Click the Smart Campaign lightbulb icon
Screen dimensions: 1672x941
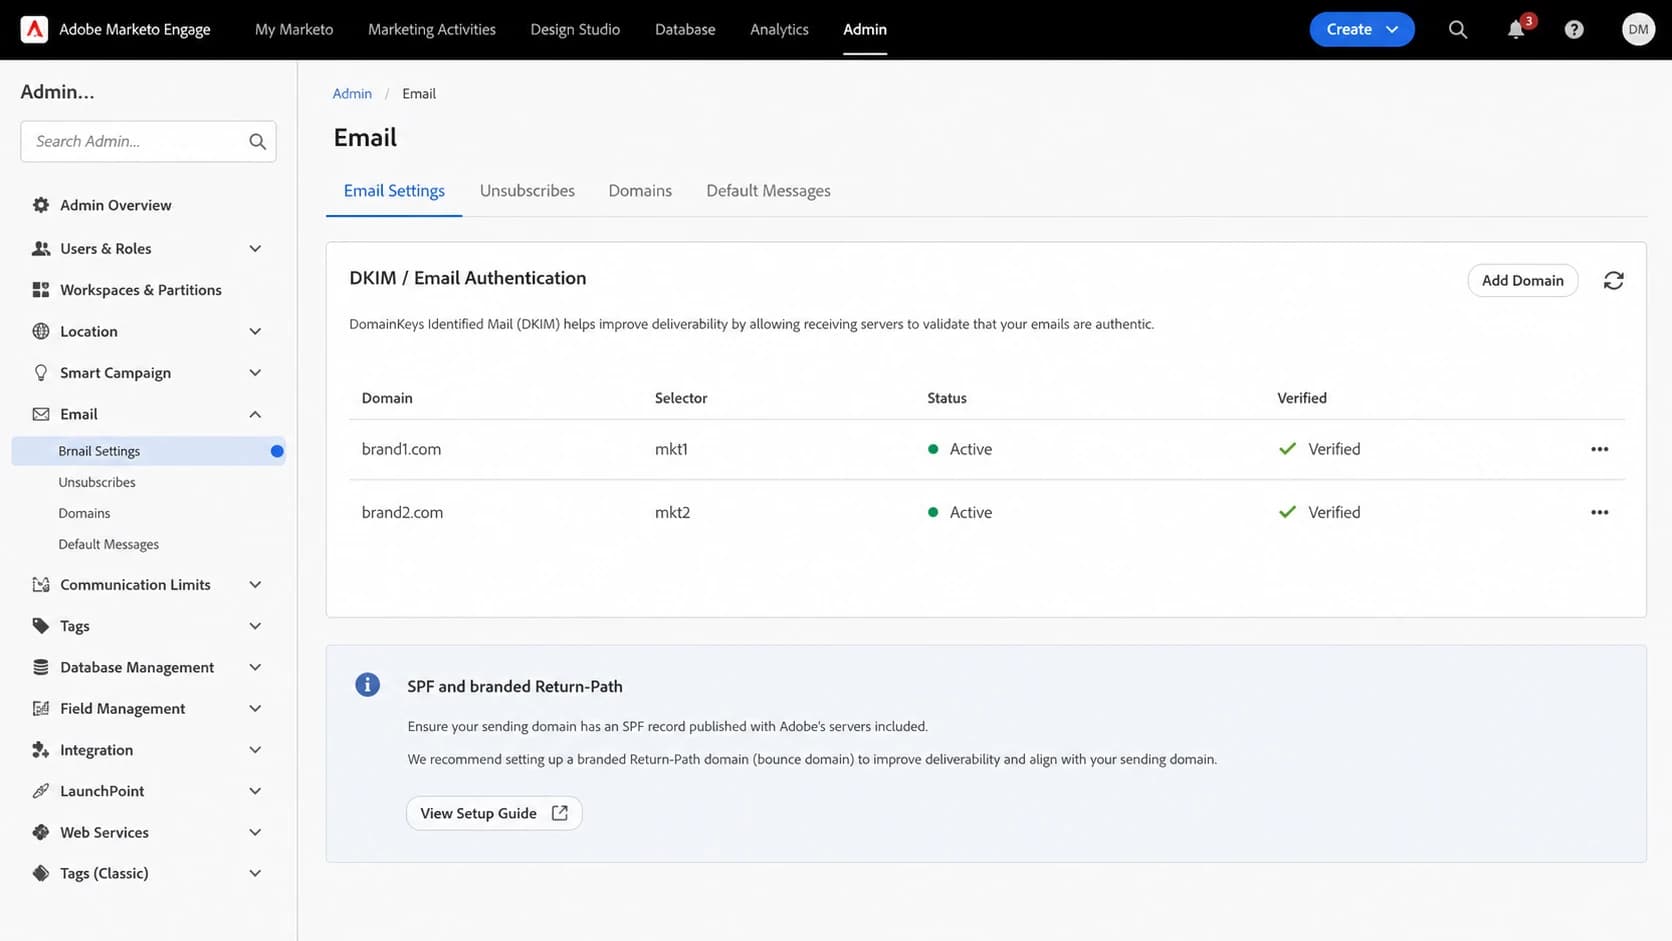point(41,373)
